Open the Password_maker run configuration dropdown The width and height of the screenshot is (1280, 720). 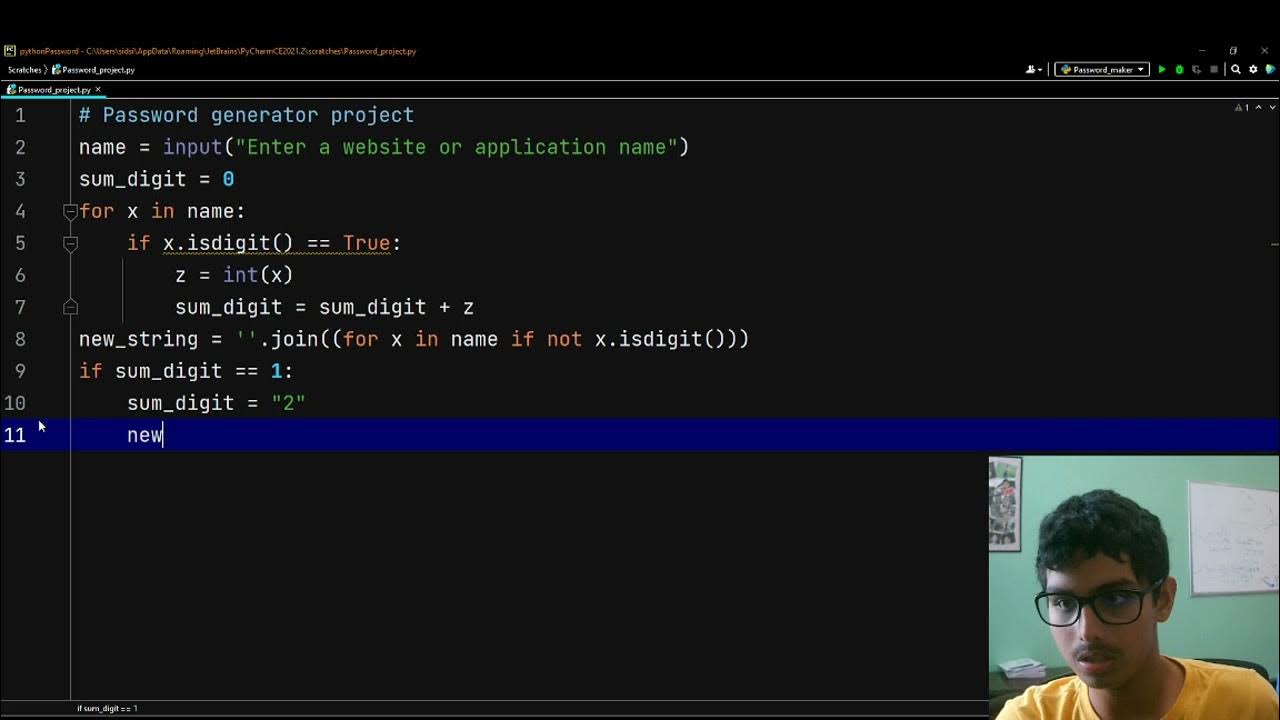pyautogui.click(x=1102, y=70)
